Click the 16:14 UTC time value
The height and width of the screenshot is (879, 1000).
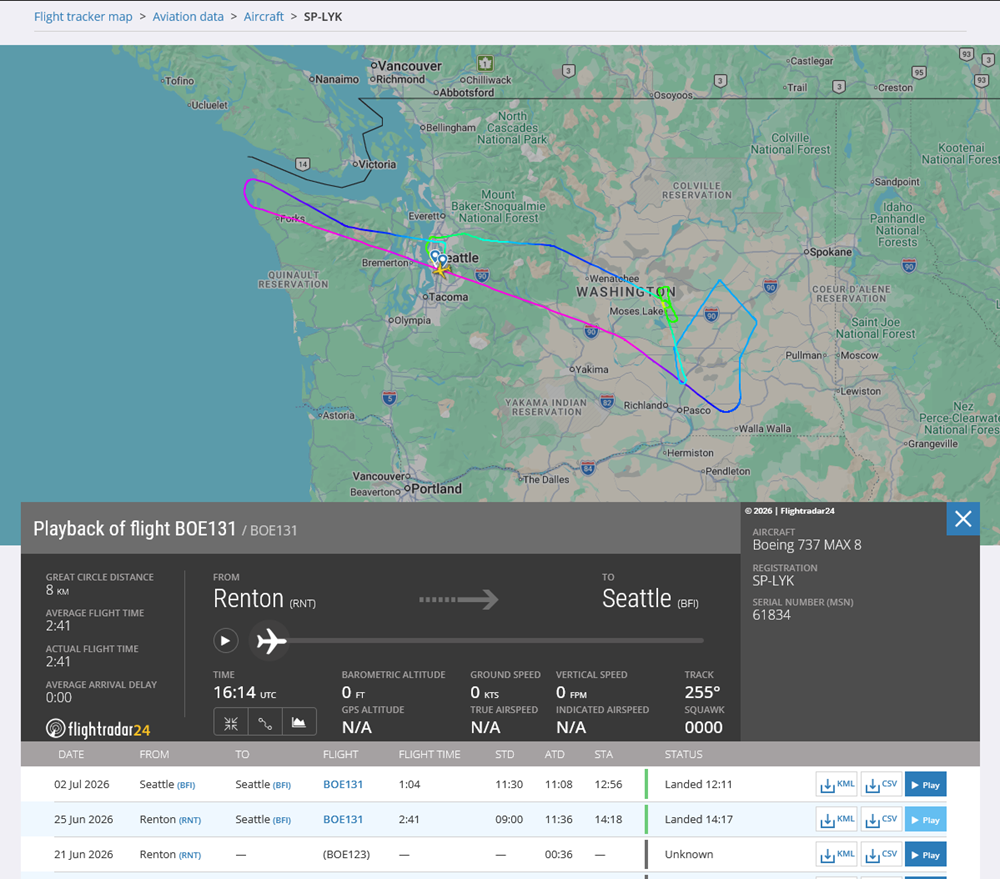coord(245,693)
